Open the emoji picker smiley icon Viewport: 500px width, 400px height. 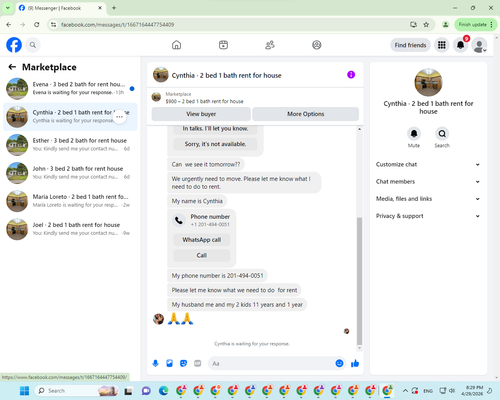click(339, 363)
